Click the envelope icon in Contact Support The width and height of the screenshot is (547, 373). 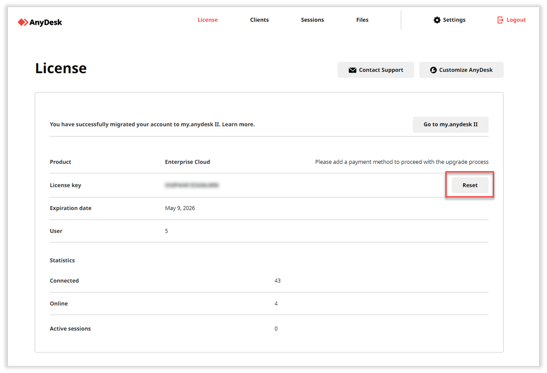pyautogui.click(x=352, y=70)
